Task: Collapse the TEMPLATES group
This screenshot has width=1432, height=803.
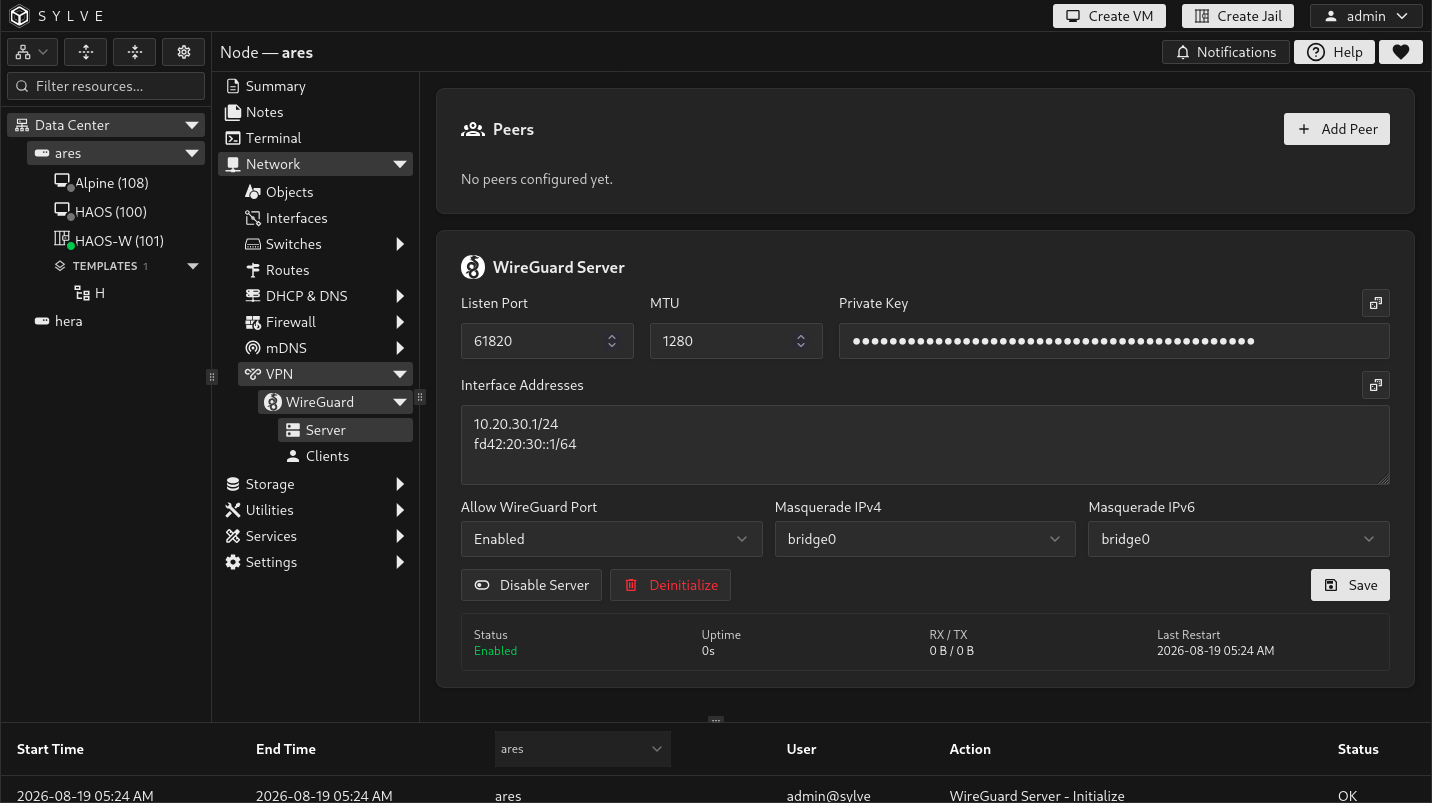Action: [193, 266]
